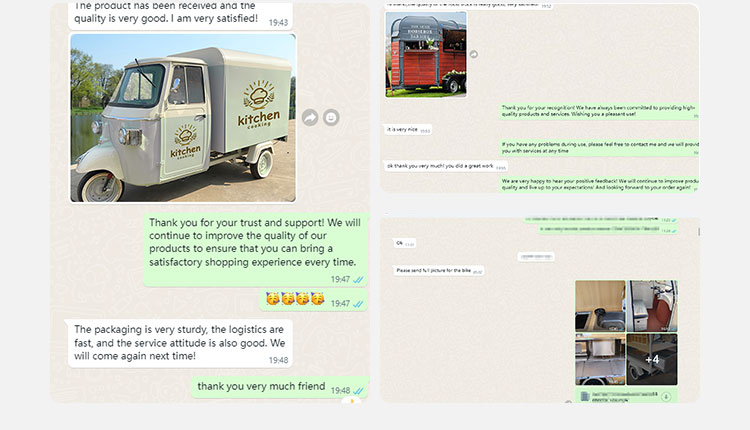
Task: Select 'it is very nice' message bubble
Action: click(x=408, y=130)
